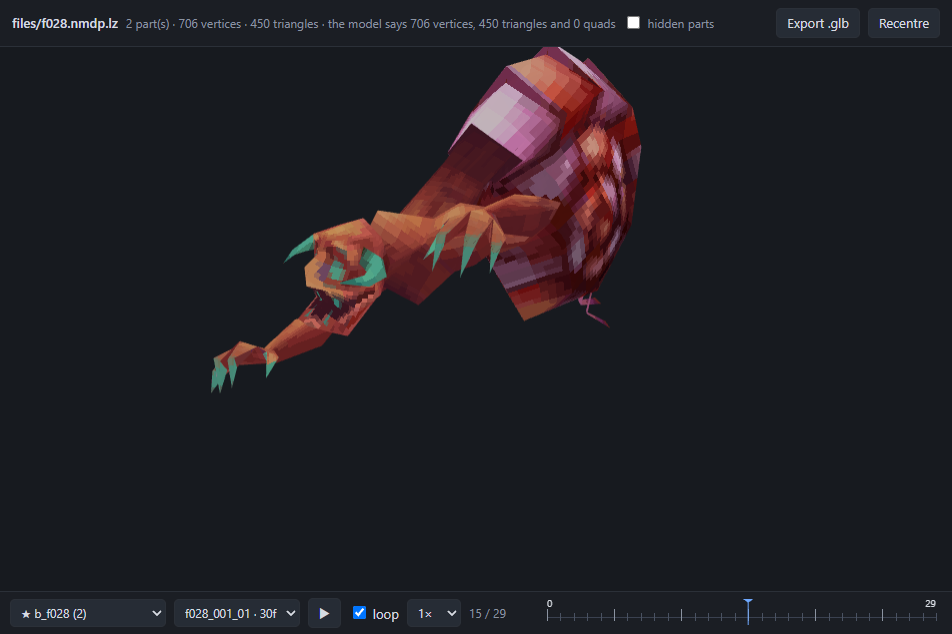Click the 'loop' label text
Screen dimensions: 952x634
(386, 614)
